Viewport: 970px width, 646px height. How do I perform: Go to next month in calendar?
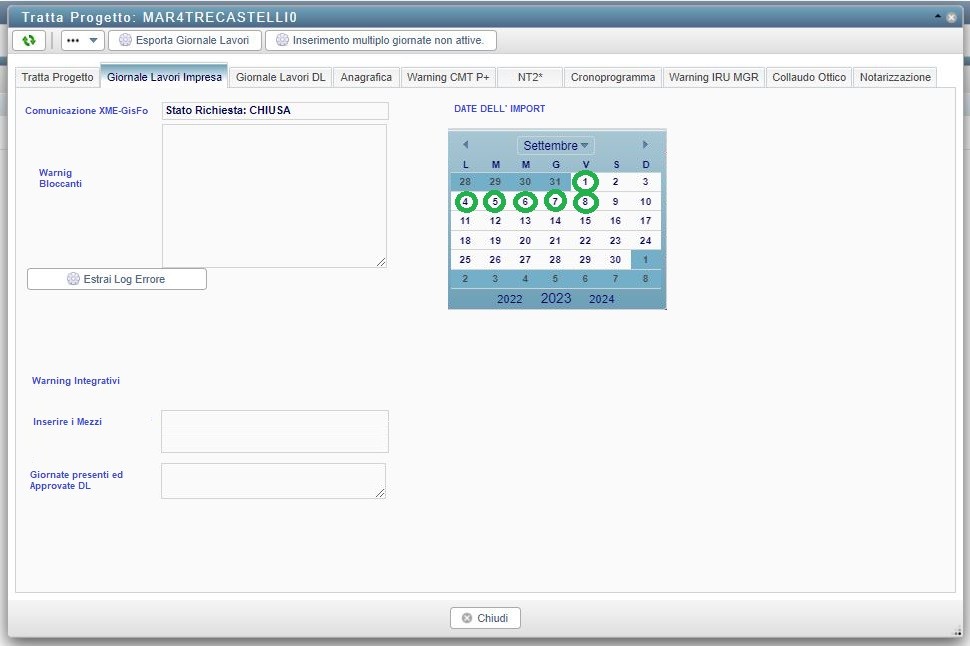coord(645,145)
